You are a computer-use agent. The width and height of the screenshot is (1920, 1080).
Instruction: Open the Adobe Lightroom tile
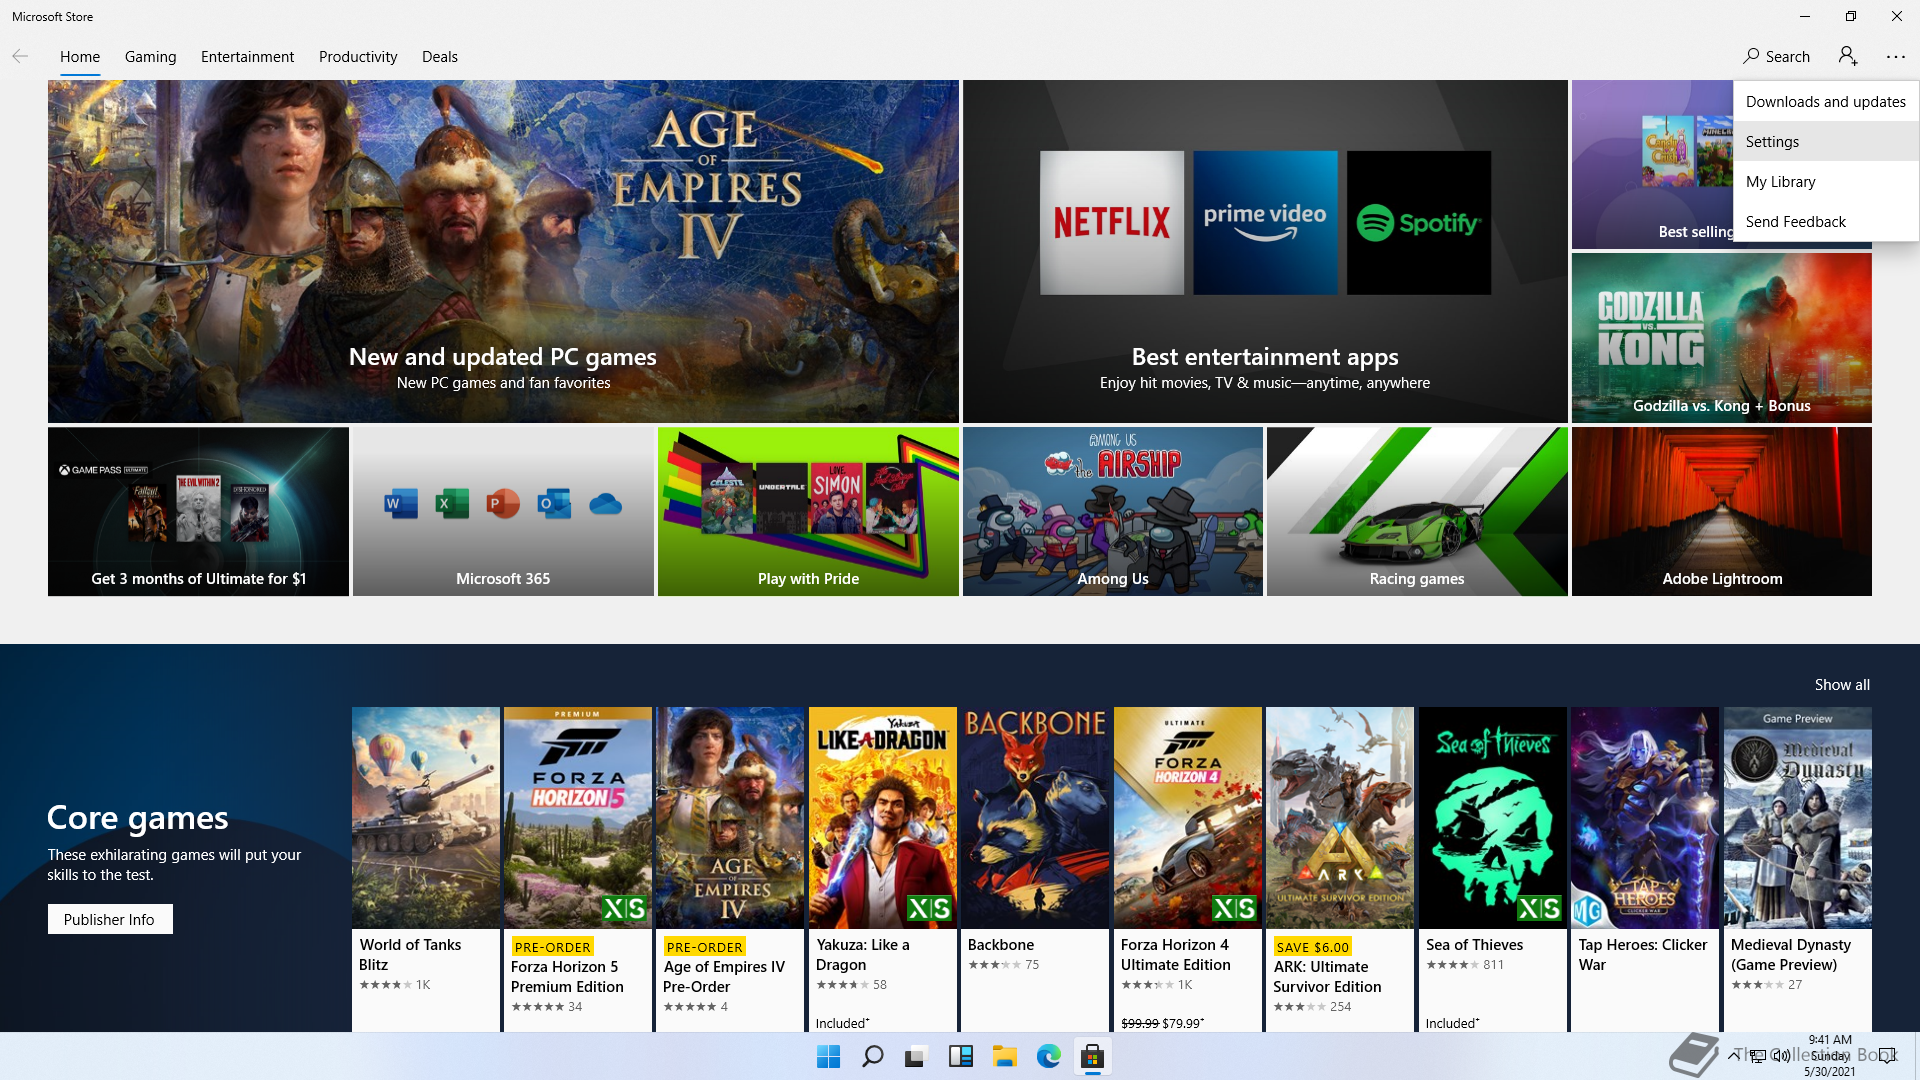pos(1721,511)
